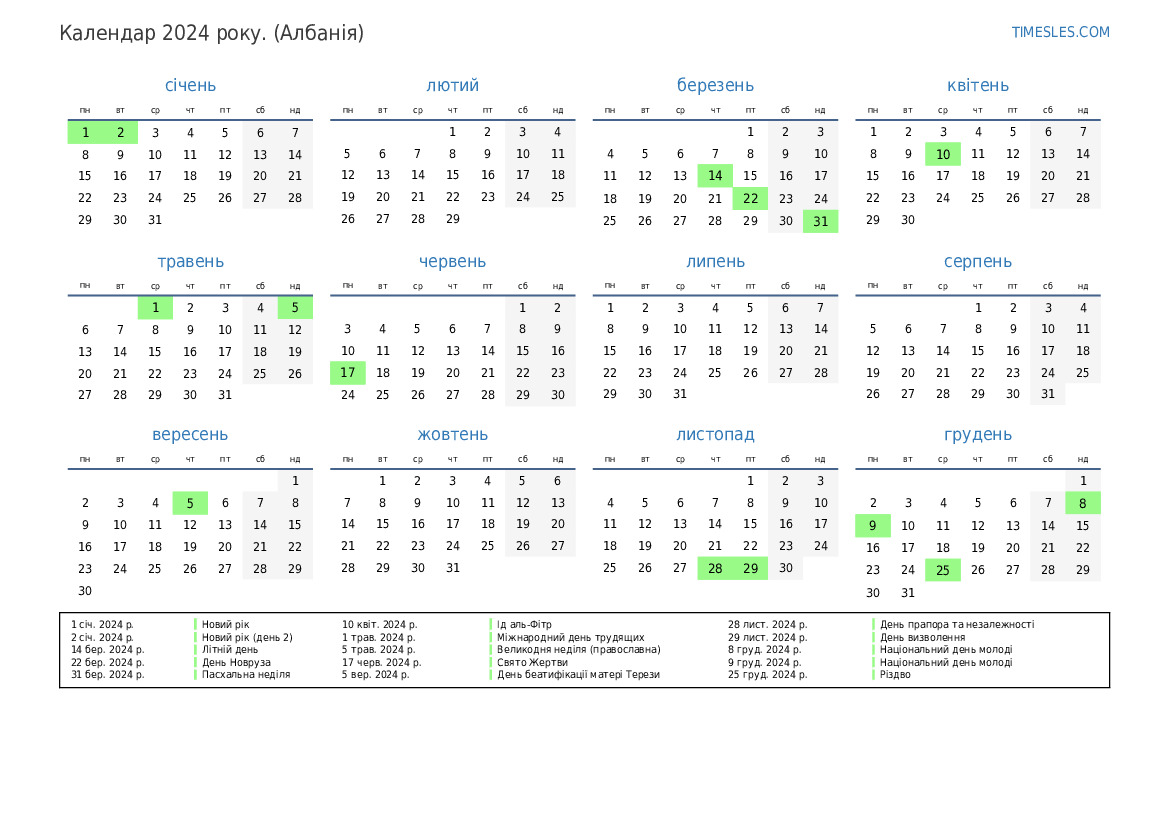Click highlighted 14 in березень
Image resolution: width=1169 pixels, height=827 pixels.
715,176
